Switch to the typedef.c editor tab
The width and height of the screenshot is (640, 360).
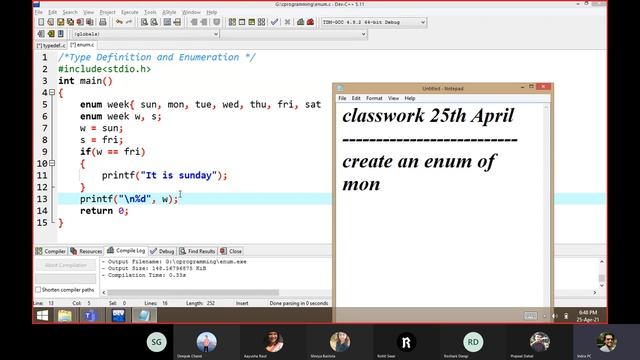(51, 45)
